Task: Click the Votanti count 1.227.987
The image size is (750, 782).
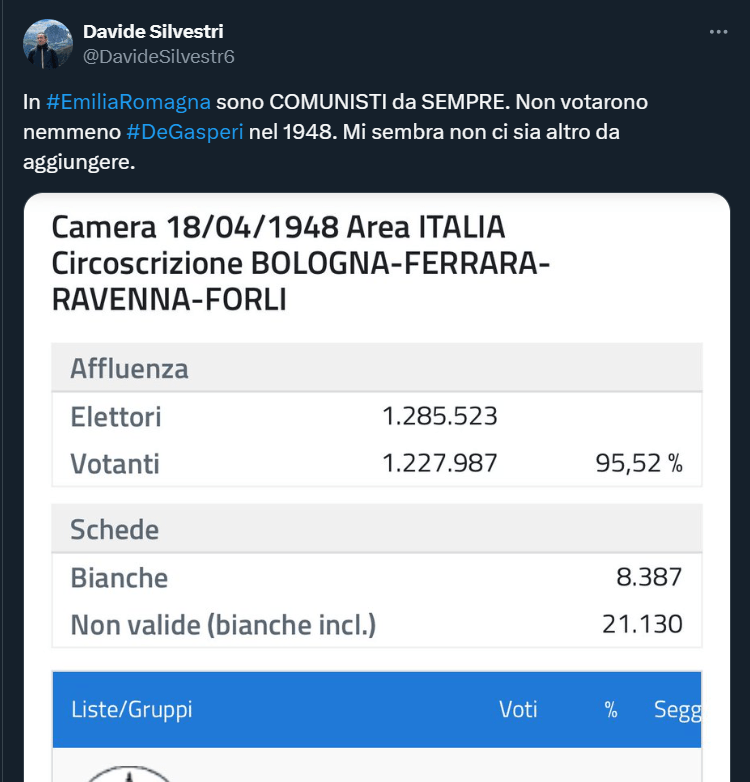Action: click(x=439, y=463)
